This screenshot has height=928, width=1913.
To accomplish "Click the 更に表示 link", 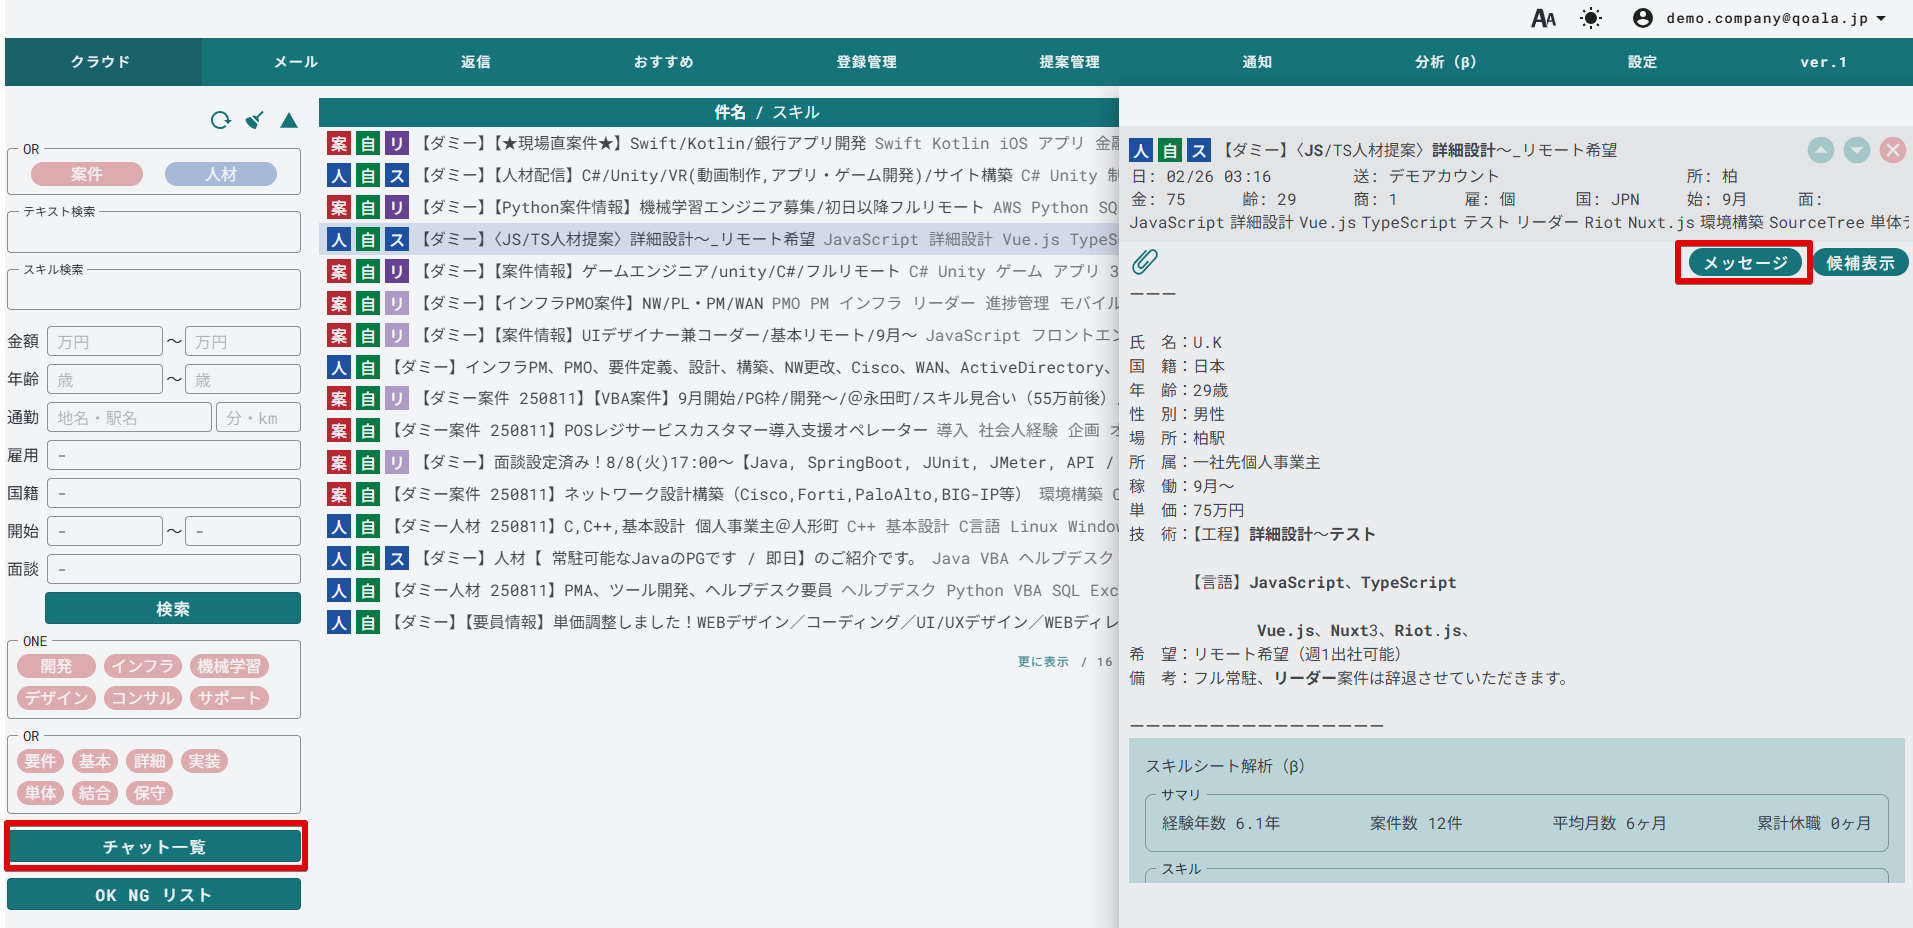I will 1043,662.
